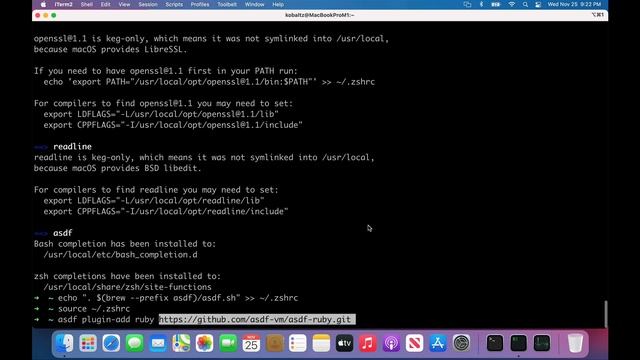Open the Trash in the Dock

click(x=575, y=343)
